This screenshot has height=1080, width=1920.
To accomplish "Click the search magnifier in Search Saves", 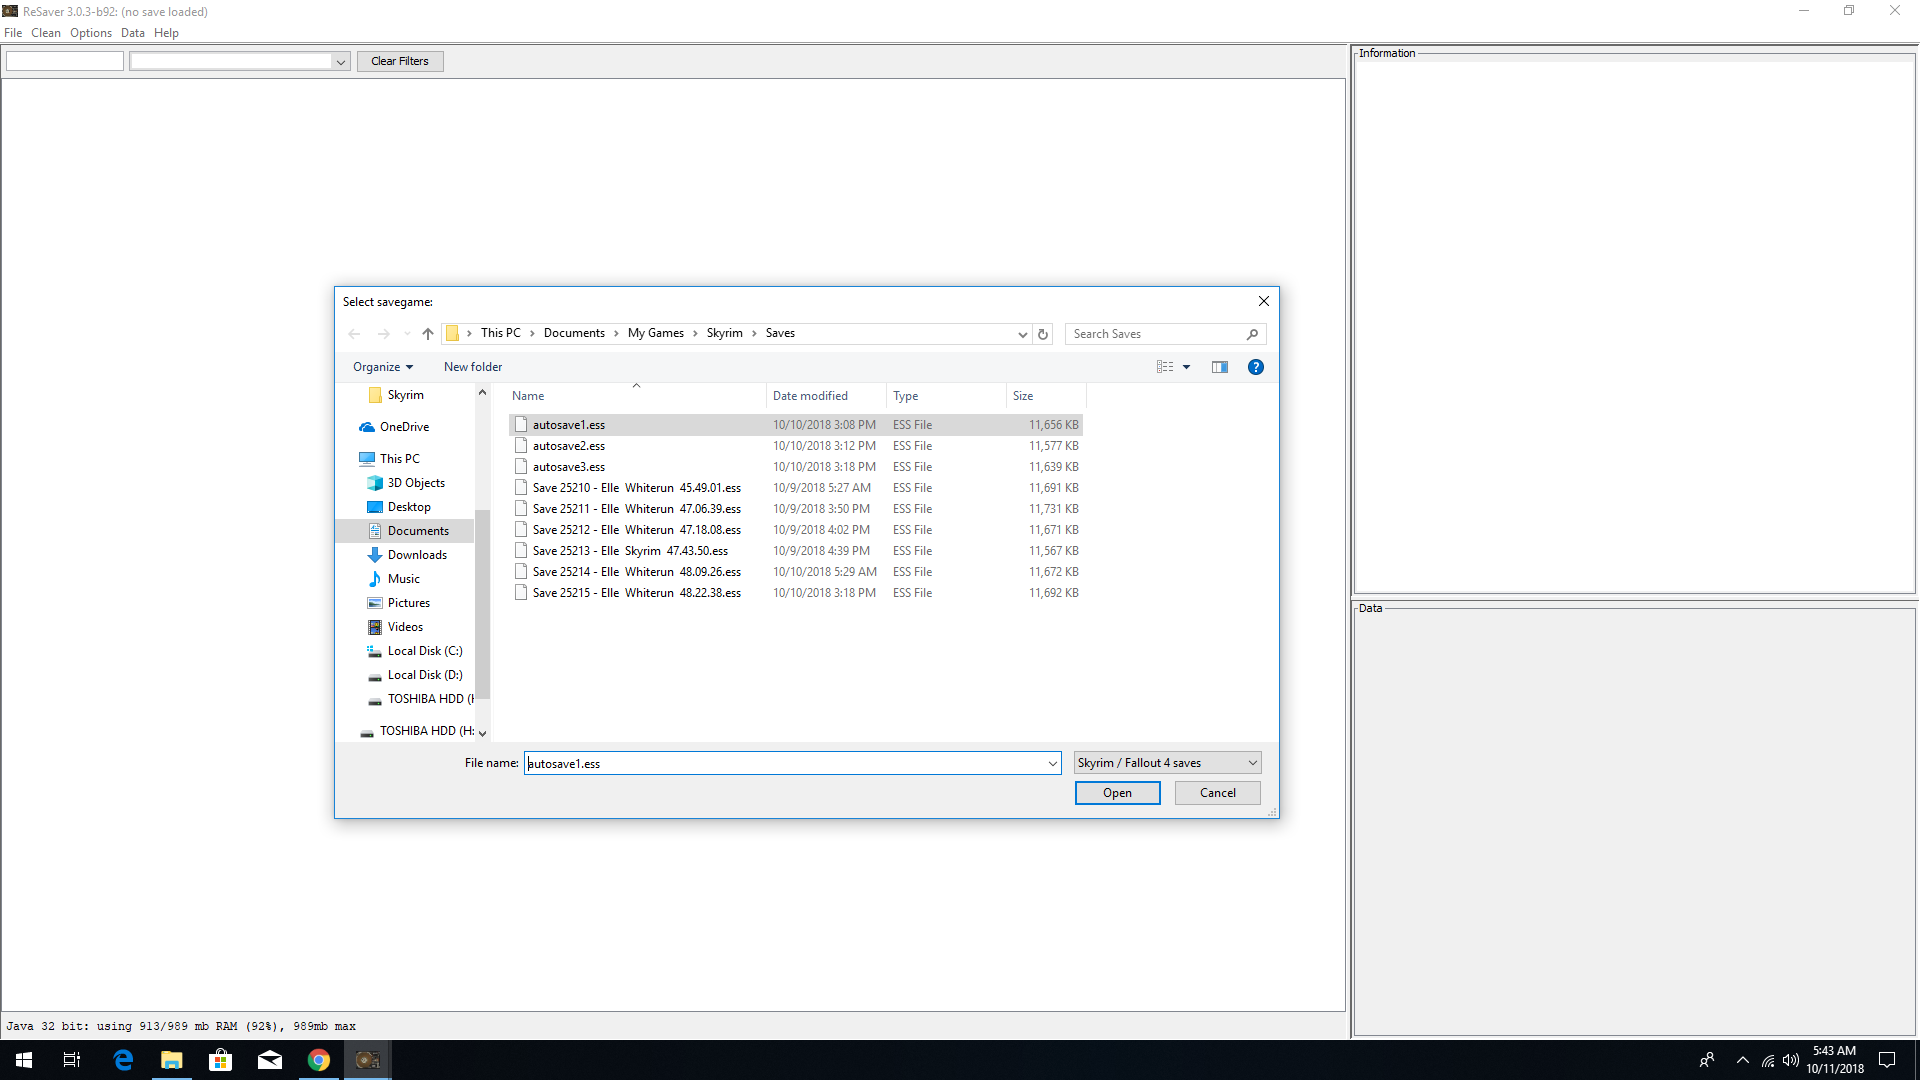I will coord(1252,334).
